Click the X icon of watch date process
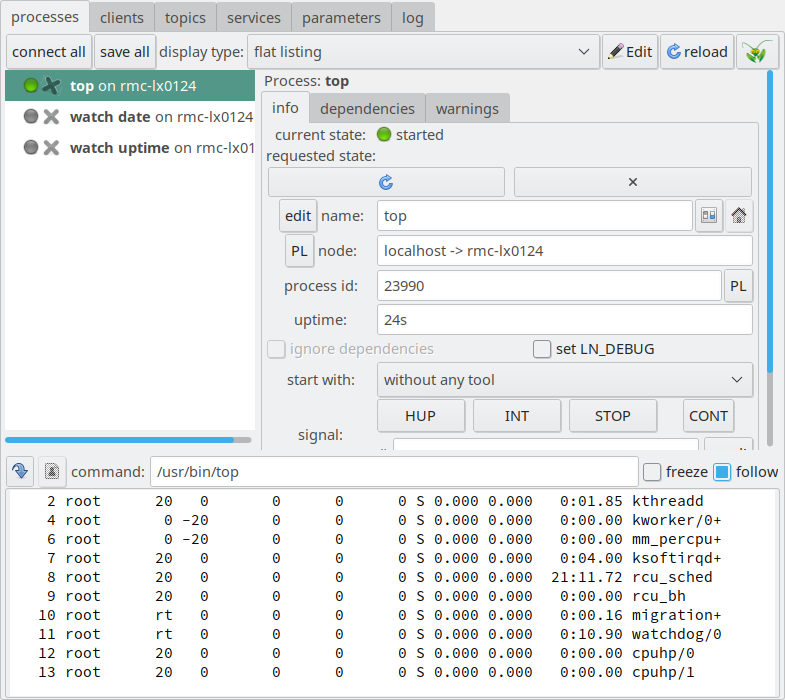 click(x=51, y=117)
